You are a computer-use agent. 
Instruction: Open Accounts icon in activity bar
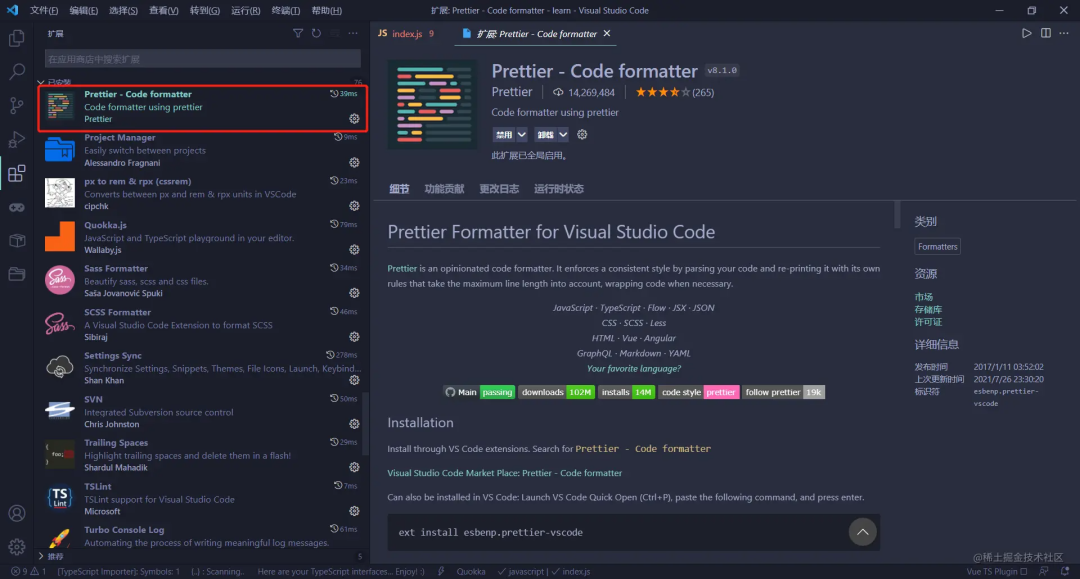click(17, 514)
